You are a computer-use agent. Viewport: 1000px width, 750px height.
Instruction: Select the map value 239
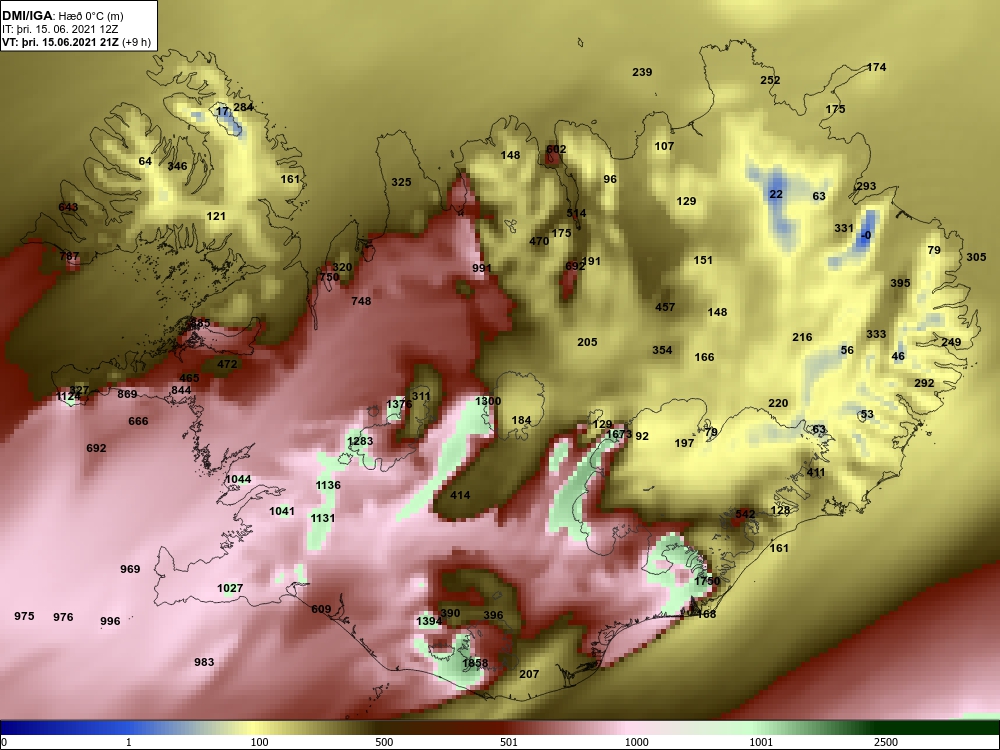[642, 72]
